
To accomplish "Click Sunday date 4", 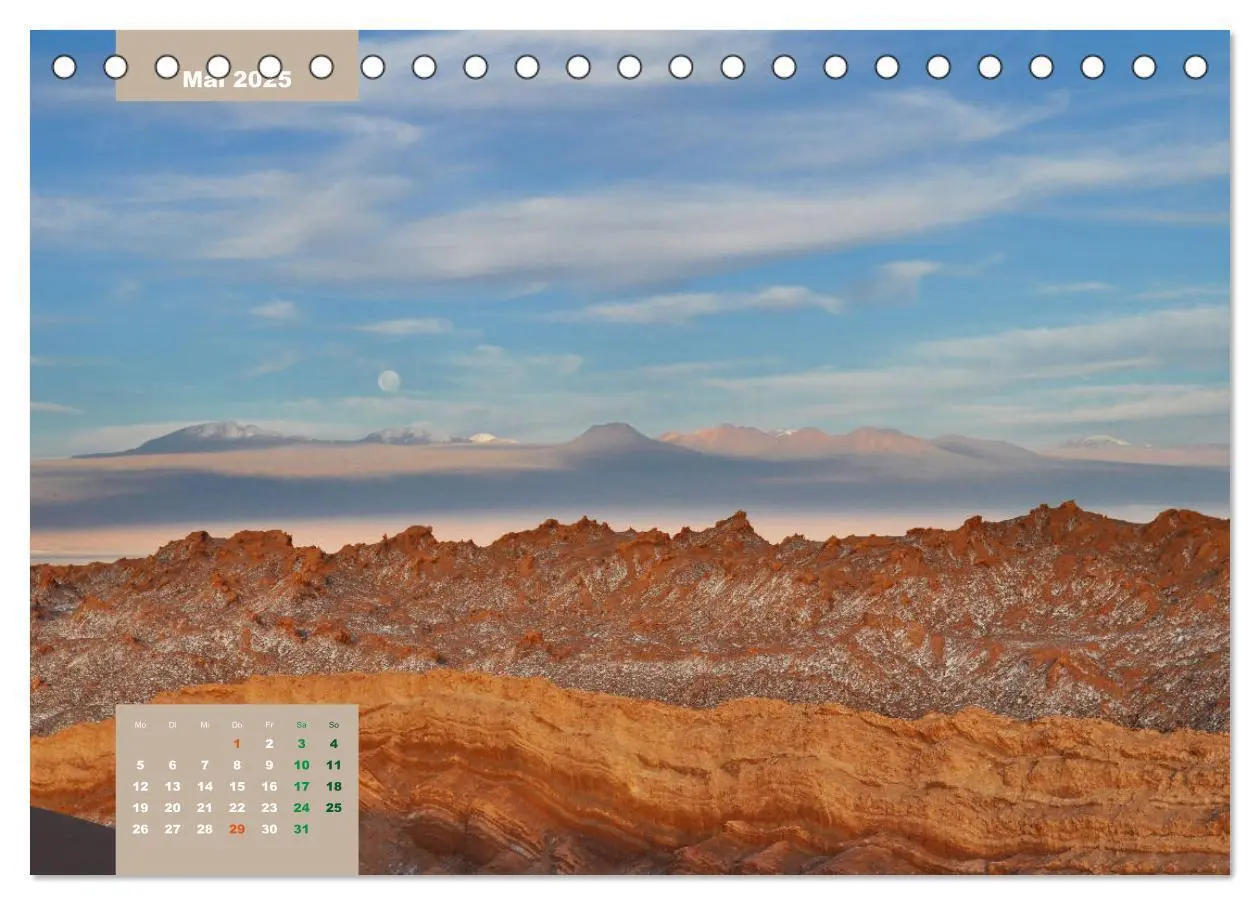I will click(334, 744).
